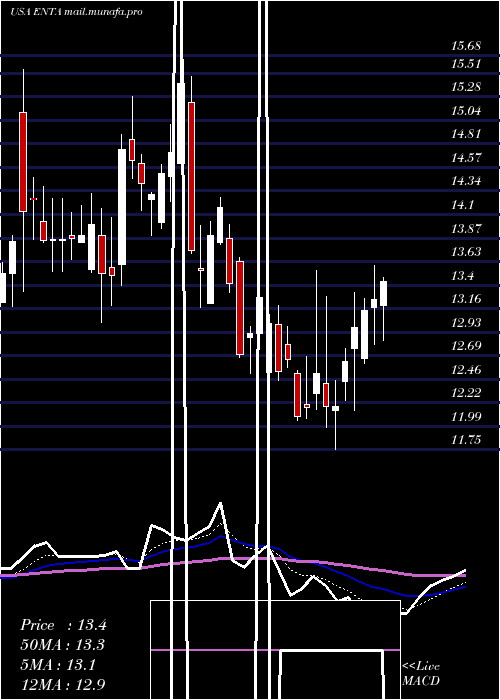Select the 15.68 price level label
This screenshot has height=700, width=500.
pos(466,46)
